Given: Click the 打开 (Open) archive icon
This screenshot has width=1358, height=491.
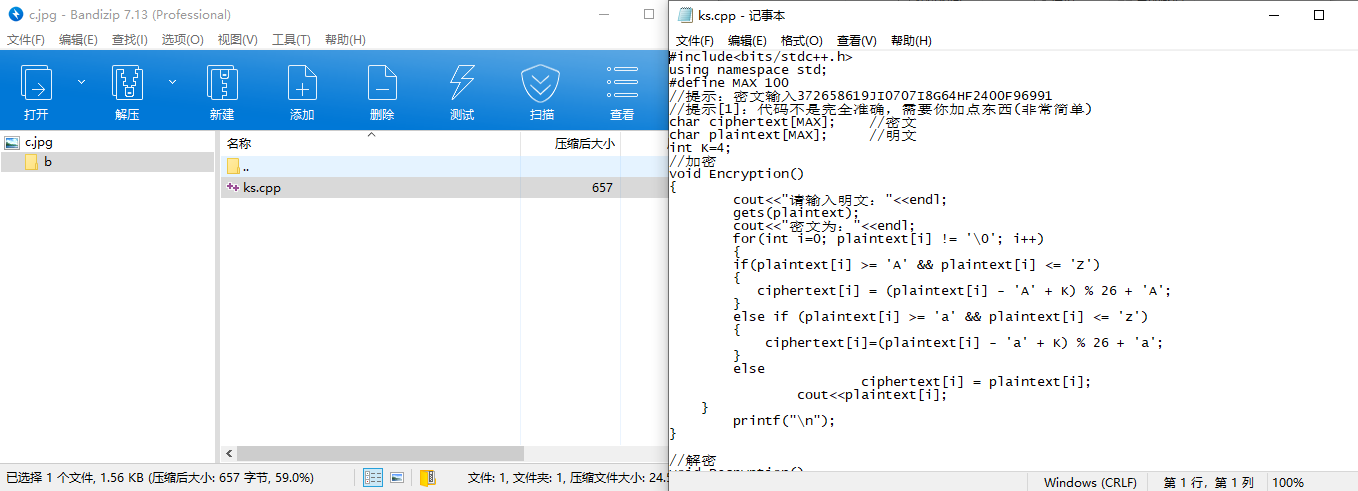Looking at the screenshot, I should tap(37, 83).
